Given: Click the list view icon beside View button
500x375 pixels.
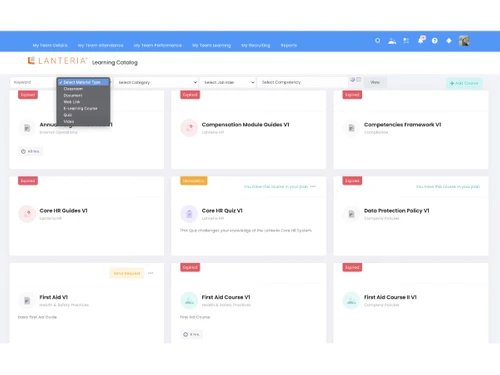Looking at the screenshot, I should 359,80.
